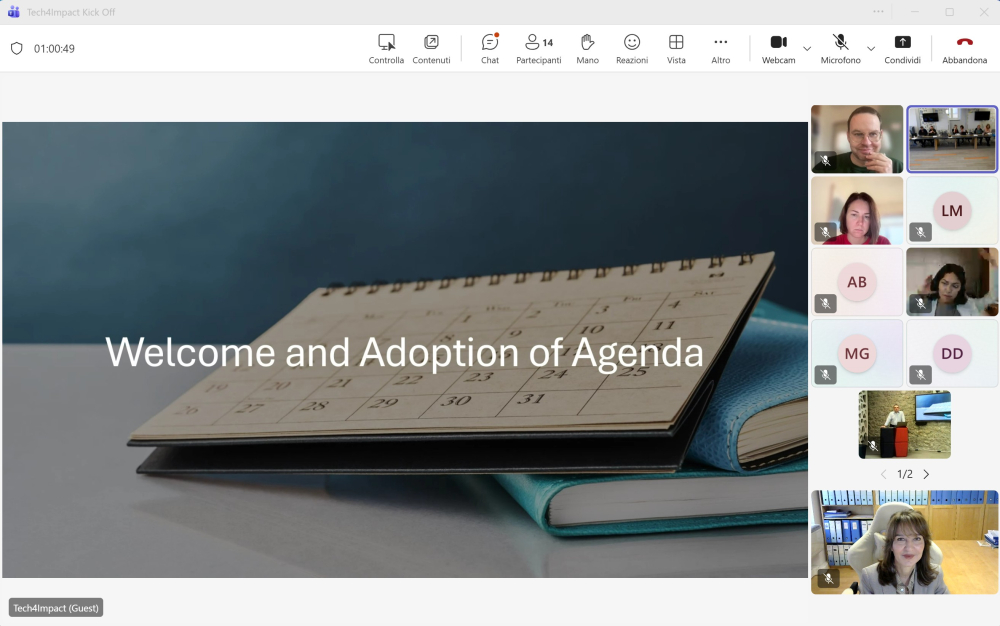Unmute the Microfono

point(840,47)
